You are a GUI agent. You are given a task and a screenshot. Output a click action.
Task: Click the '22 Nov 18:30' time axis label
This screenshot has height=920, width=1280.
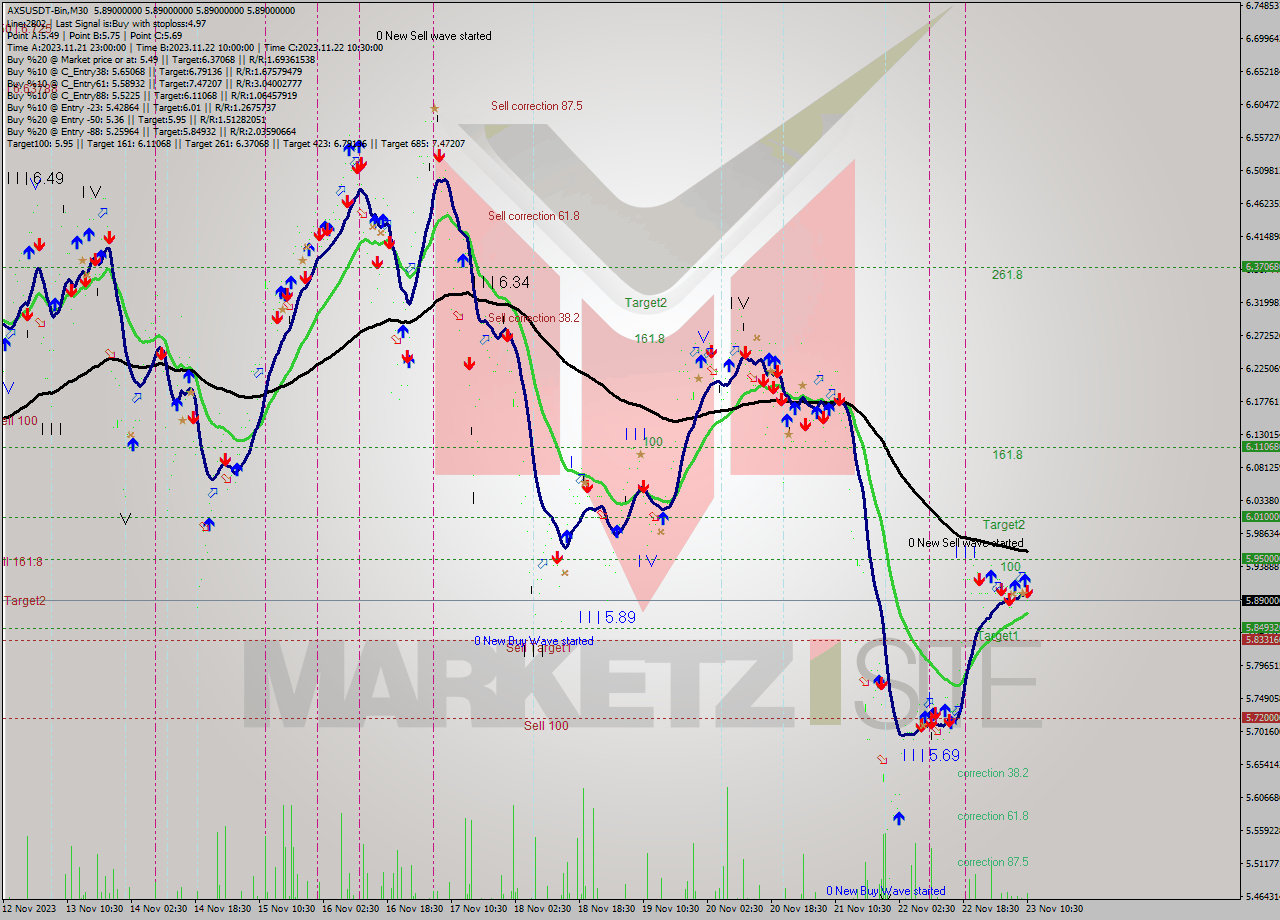click(x=991, y=909)
